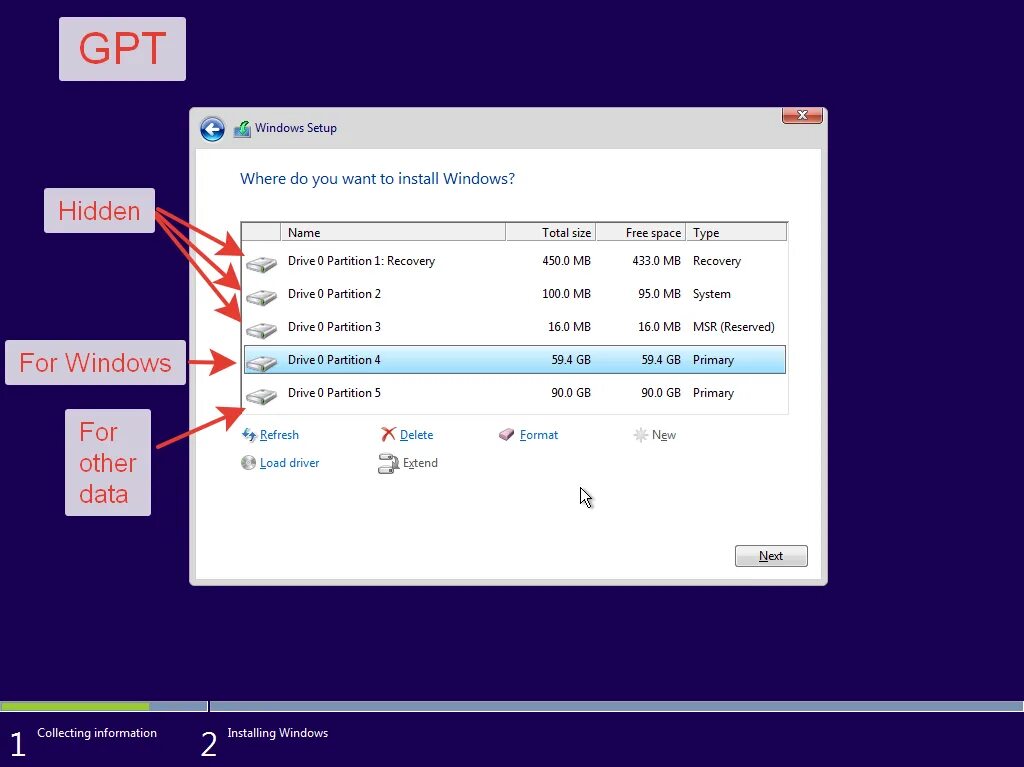The image size is (1024, 767).
Task: Click Next to continue installation
Action: [771, 556]
